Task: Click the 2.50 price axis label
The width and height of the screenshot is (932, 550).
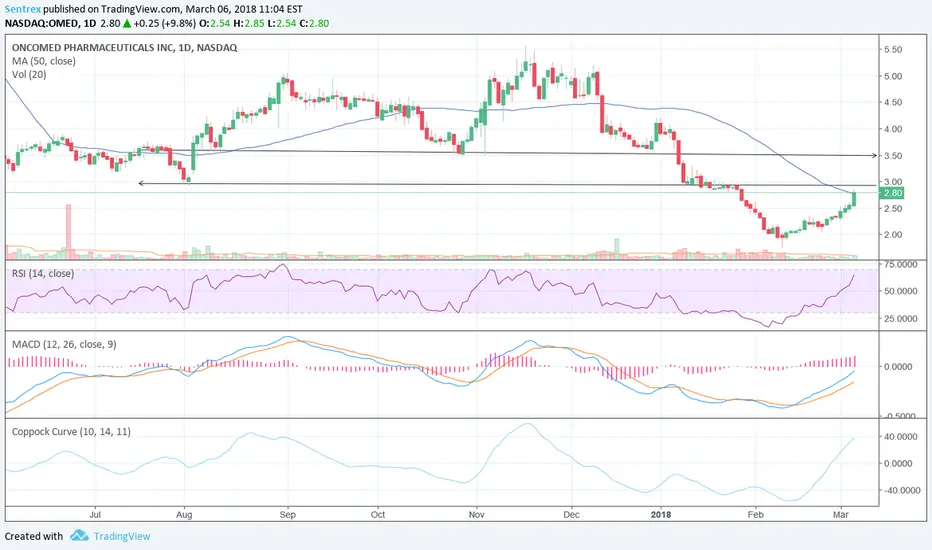Action: click(893, 209)
